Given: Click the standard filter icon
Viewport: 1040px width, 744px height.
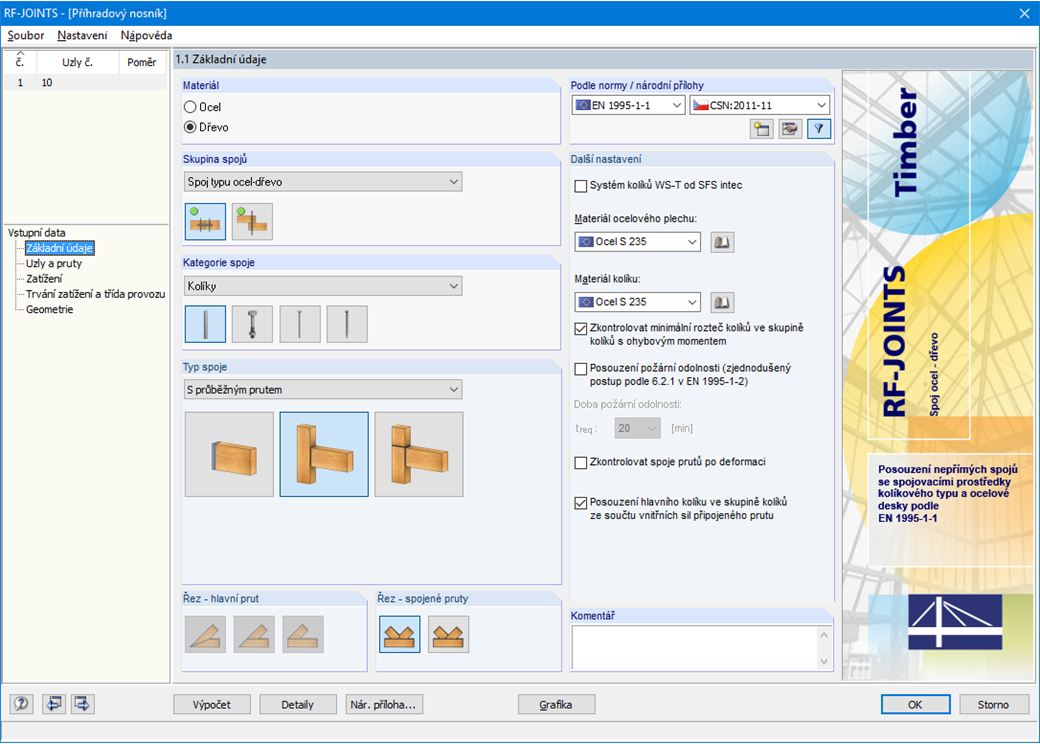Looking at the screenshot, I should click(819, 129).
